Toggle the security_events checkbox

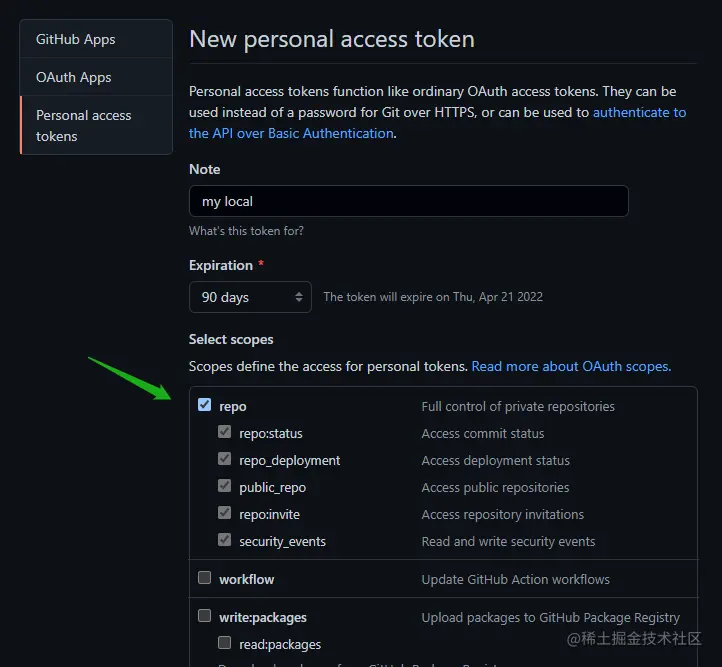pos(225,541)
